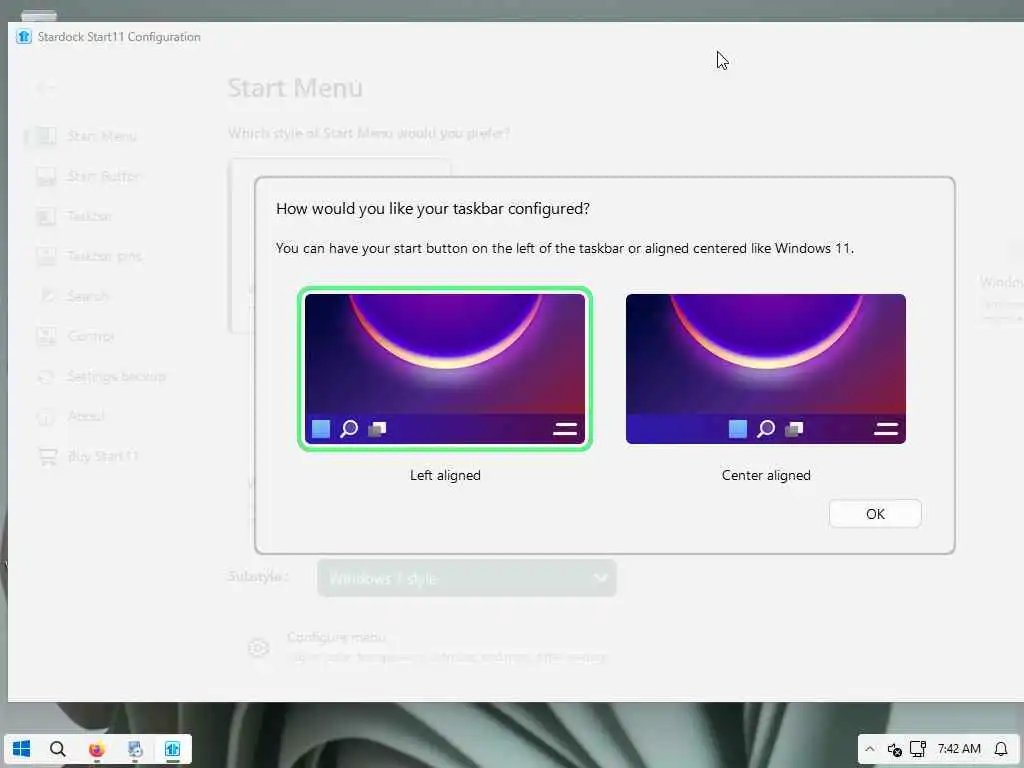Click the Stardock Start11 title bar icon

[x=24, y=37]
